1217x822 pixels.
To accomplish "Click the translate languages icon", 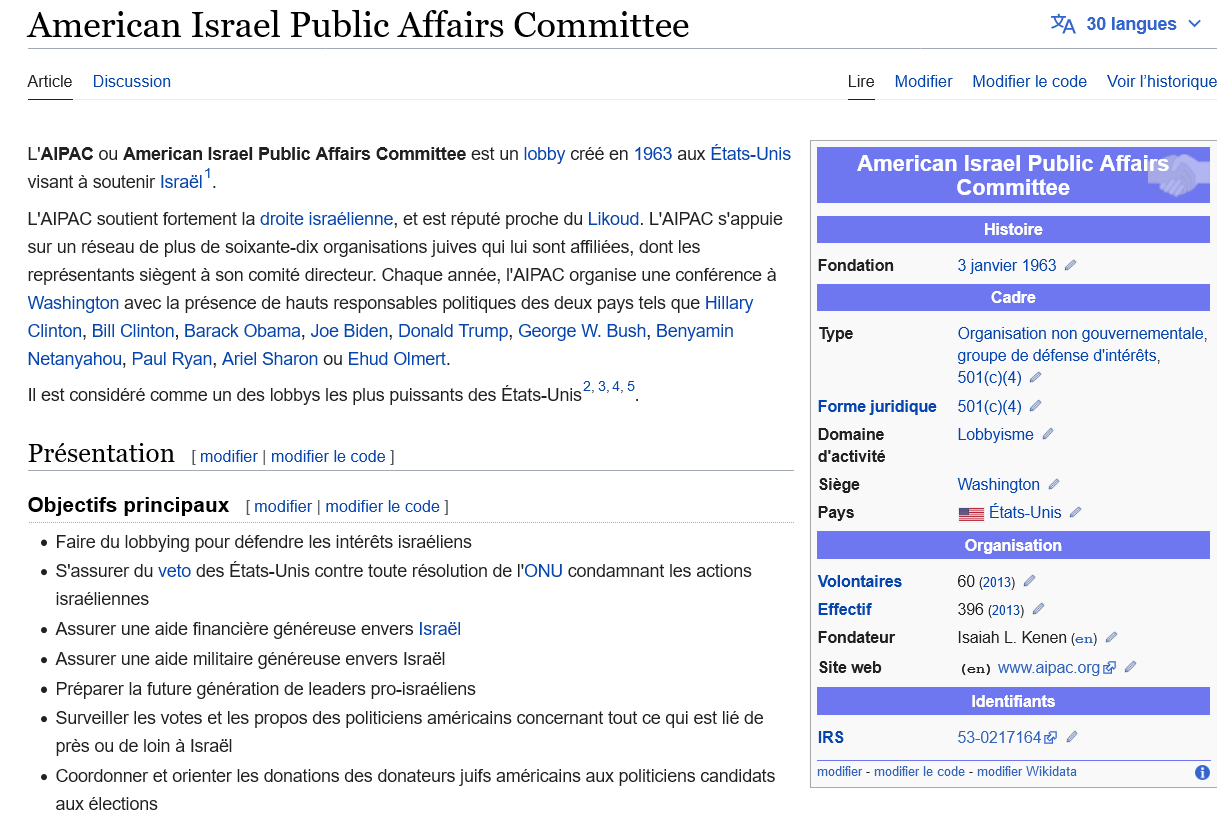I will 1062,24.
